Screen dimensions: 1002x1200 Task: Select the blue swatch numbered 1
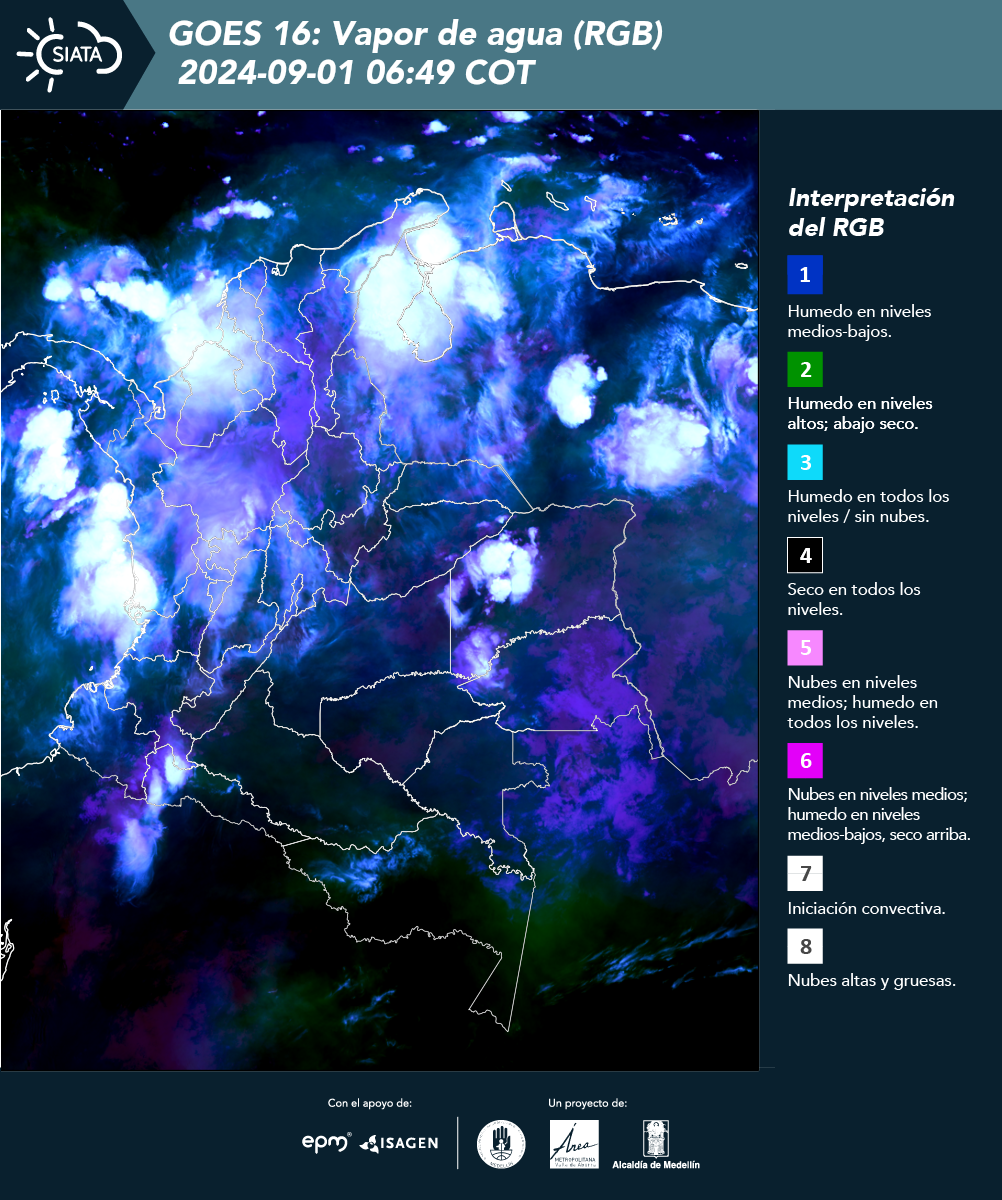[x=805, y=274]
